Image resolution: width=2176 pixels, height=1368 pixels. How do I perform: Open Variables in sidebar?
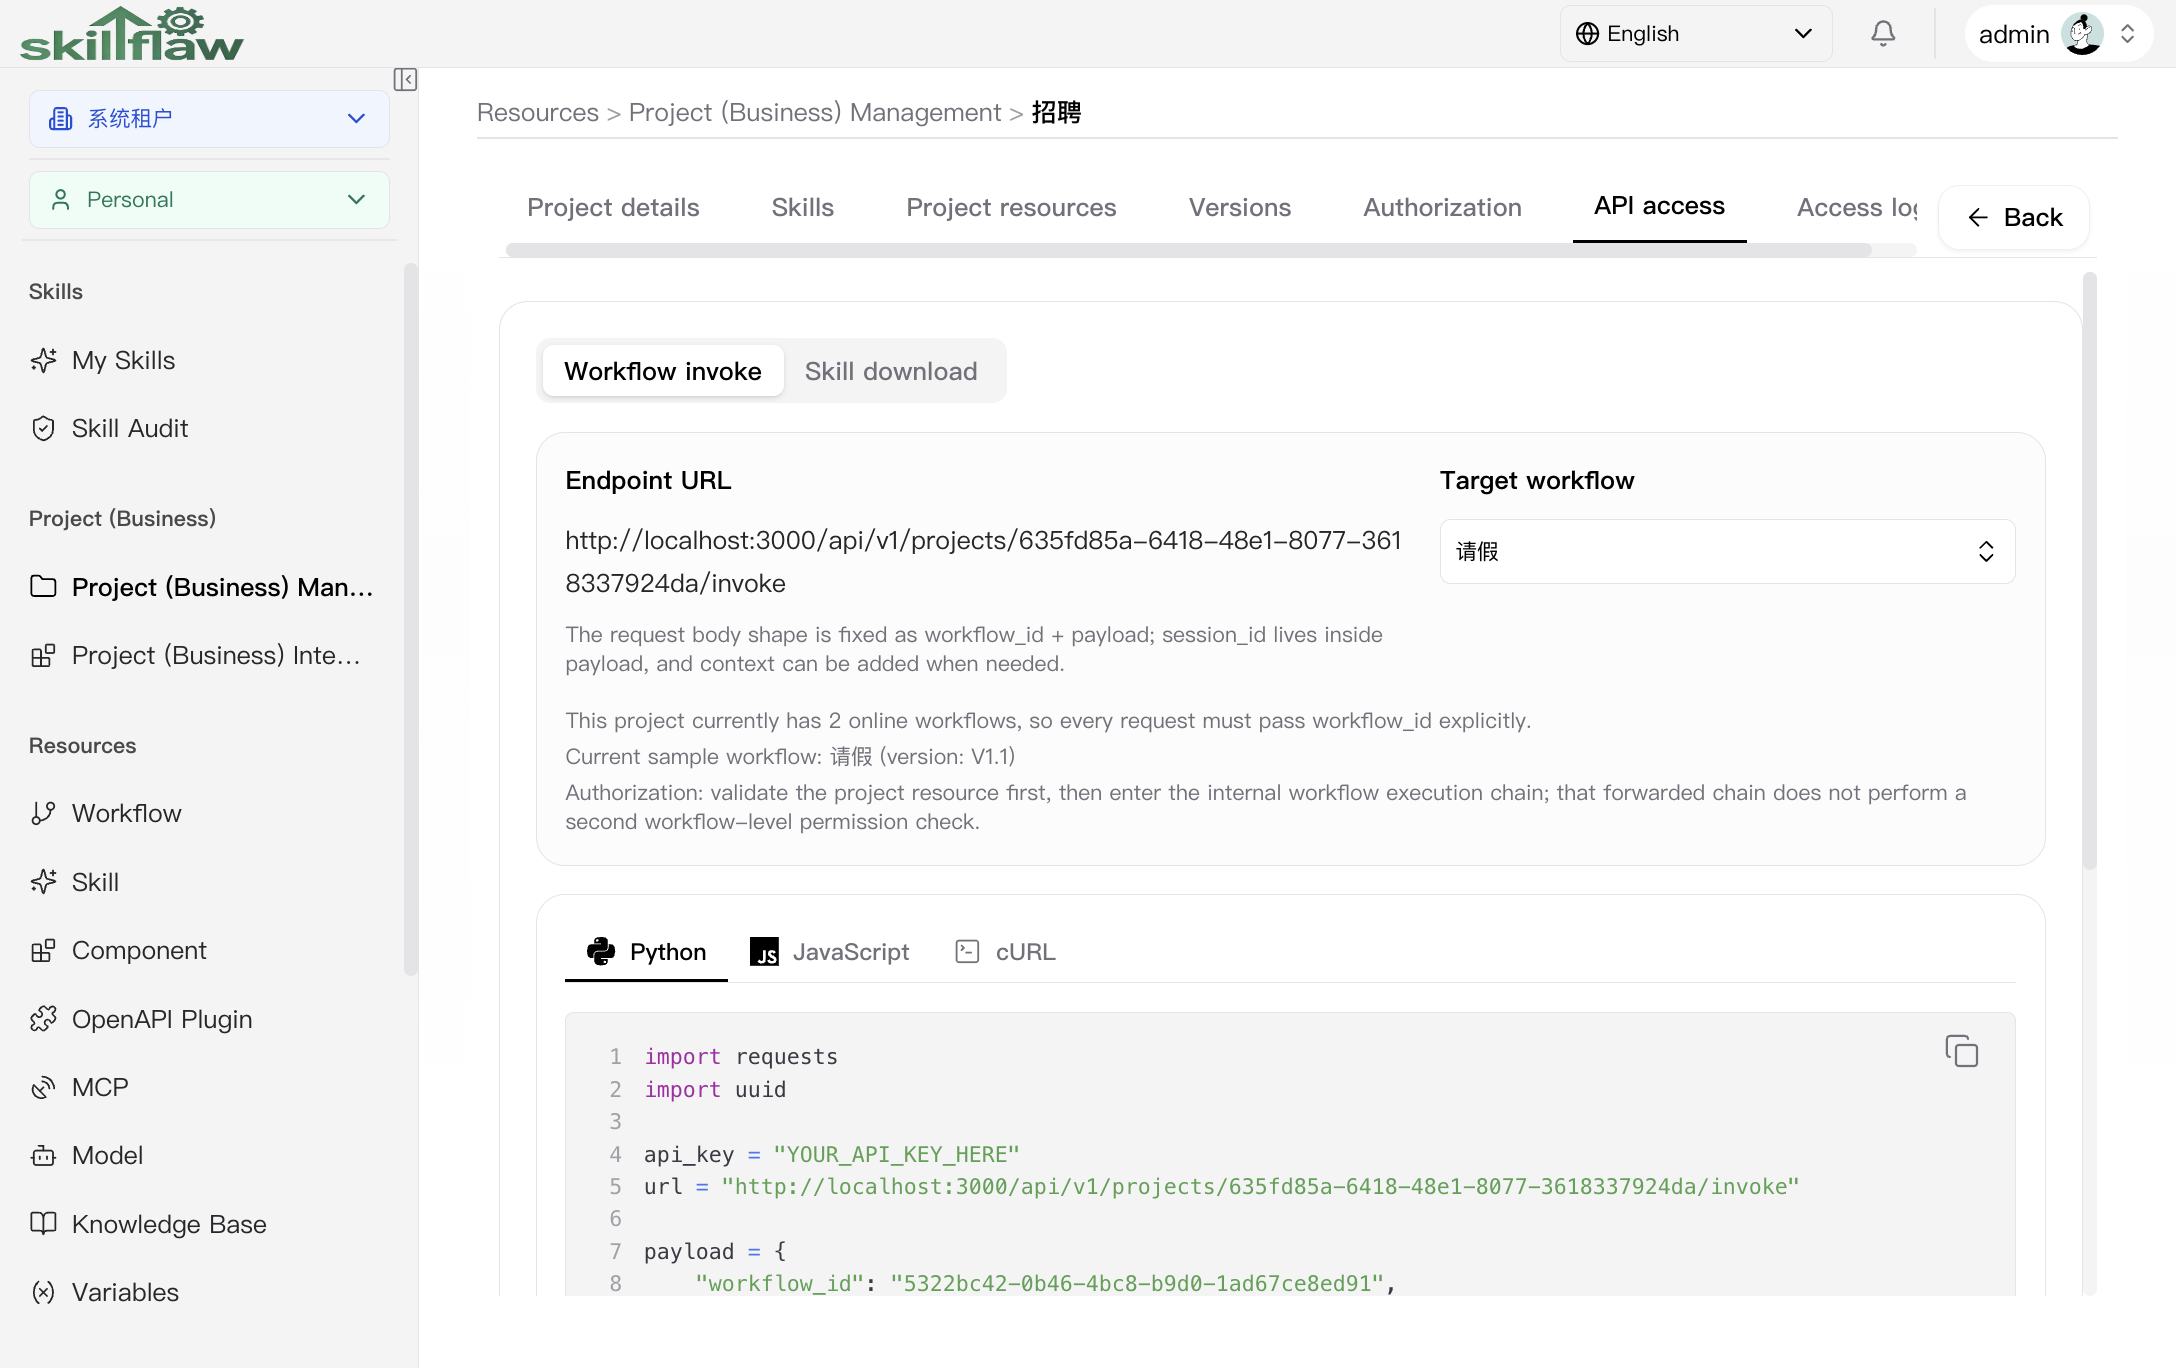209,1292
